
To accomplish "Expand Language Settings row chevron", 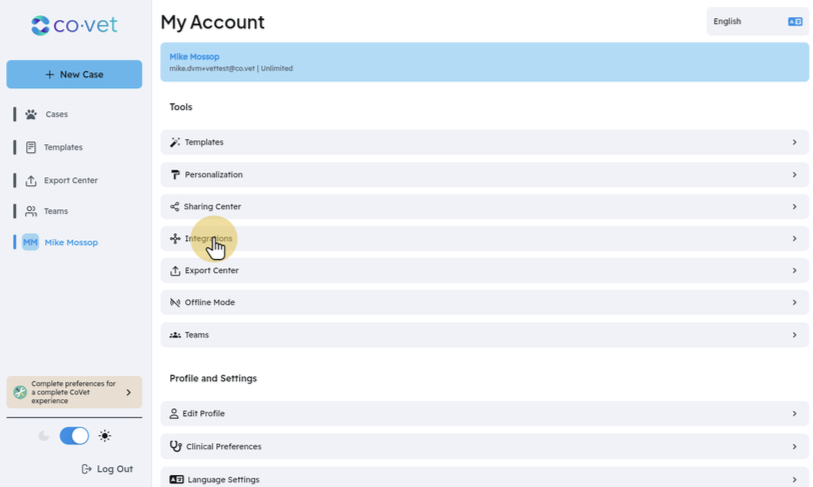I will point(794,479).
